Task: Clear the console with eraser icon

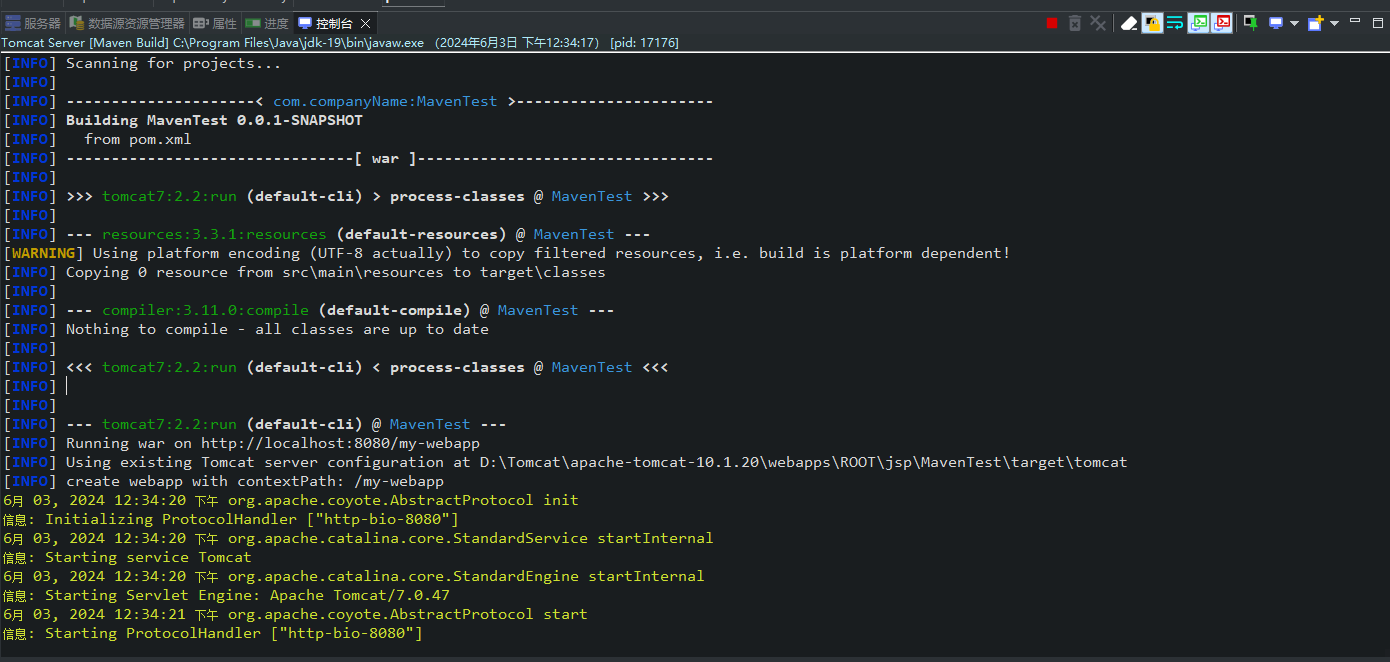Action: (1129, 23)
